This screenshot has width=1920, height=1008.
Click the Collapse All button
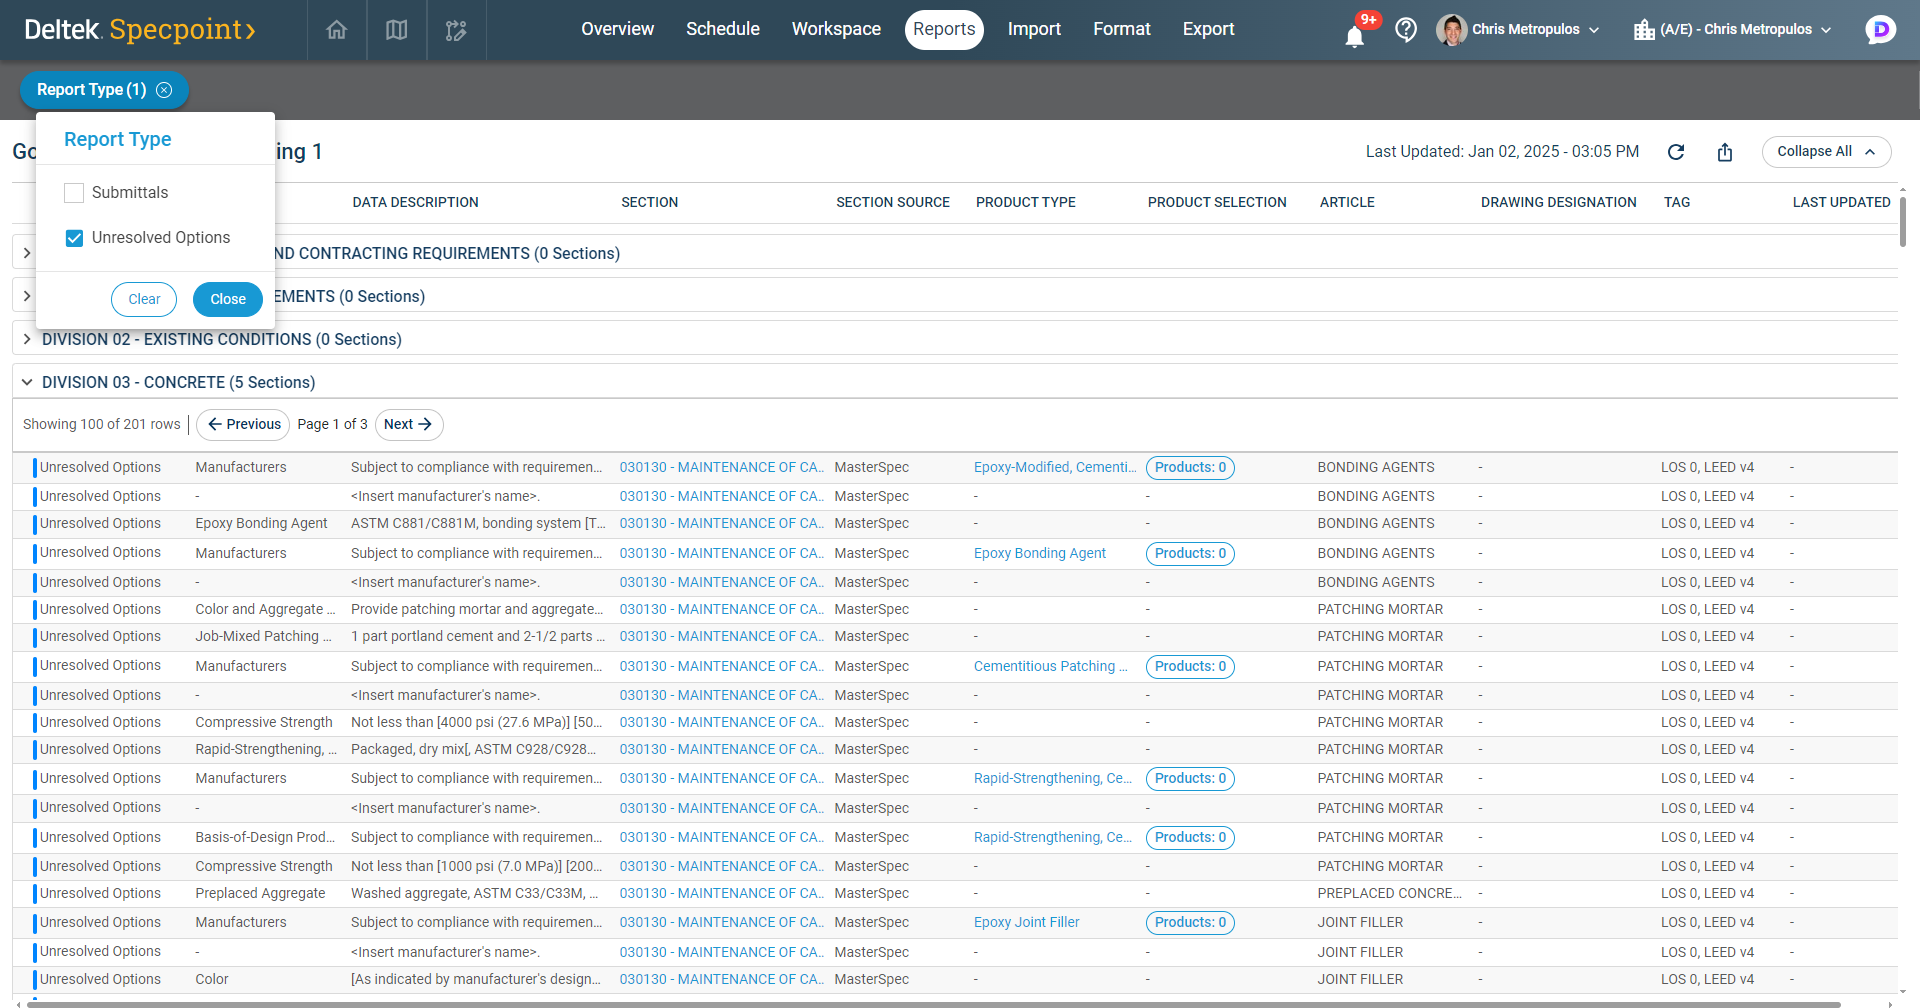1825,152
